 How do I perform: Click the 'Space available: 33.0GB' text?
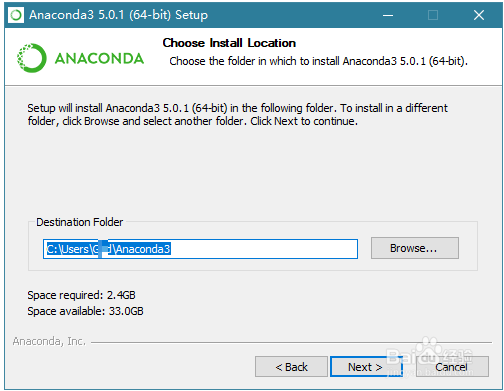click(x=85, y=311)
